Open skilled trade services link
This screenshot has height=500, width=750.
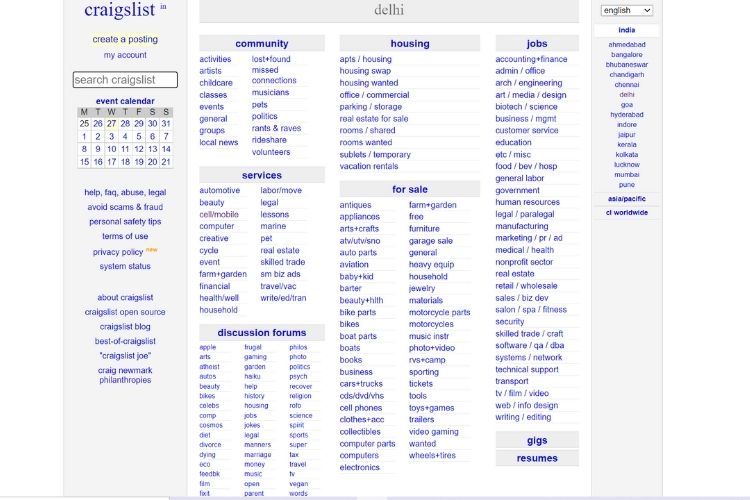[x=283, y=262]
